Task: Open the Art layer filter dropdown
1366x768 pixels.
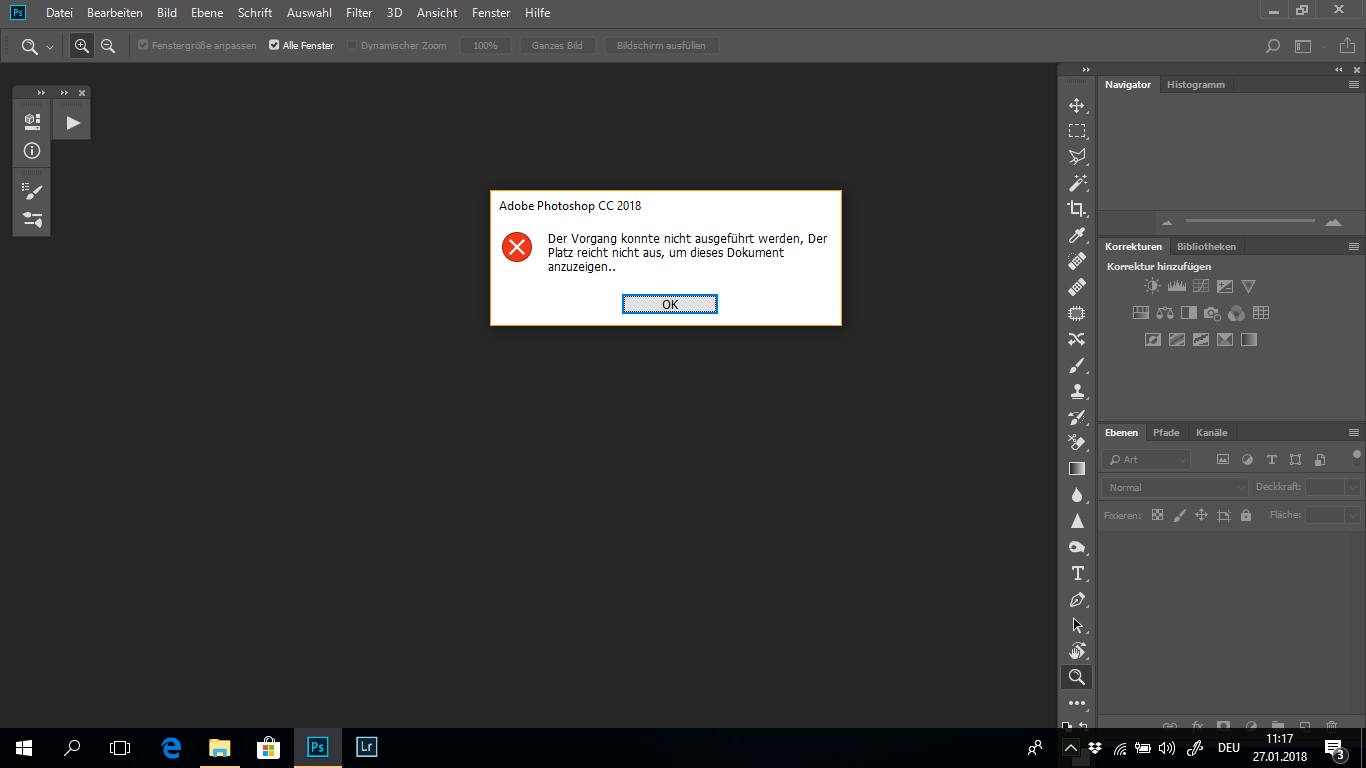Action: (x=1146, y=459)
